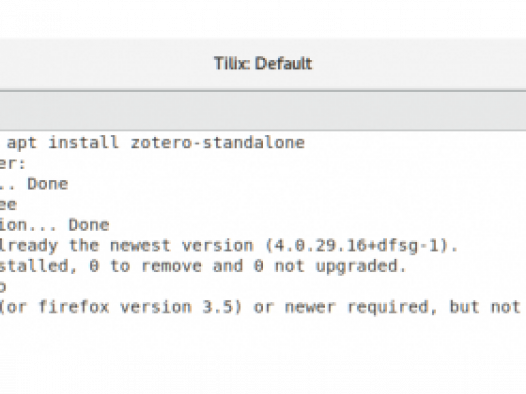Click the word firefox in the last line

74,307
